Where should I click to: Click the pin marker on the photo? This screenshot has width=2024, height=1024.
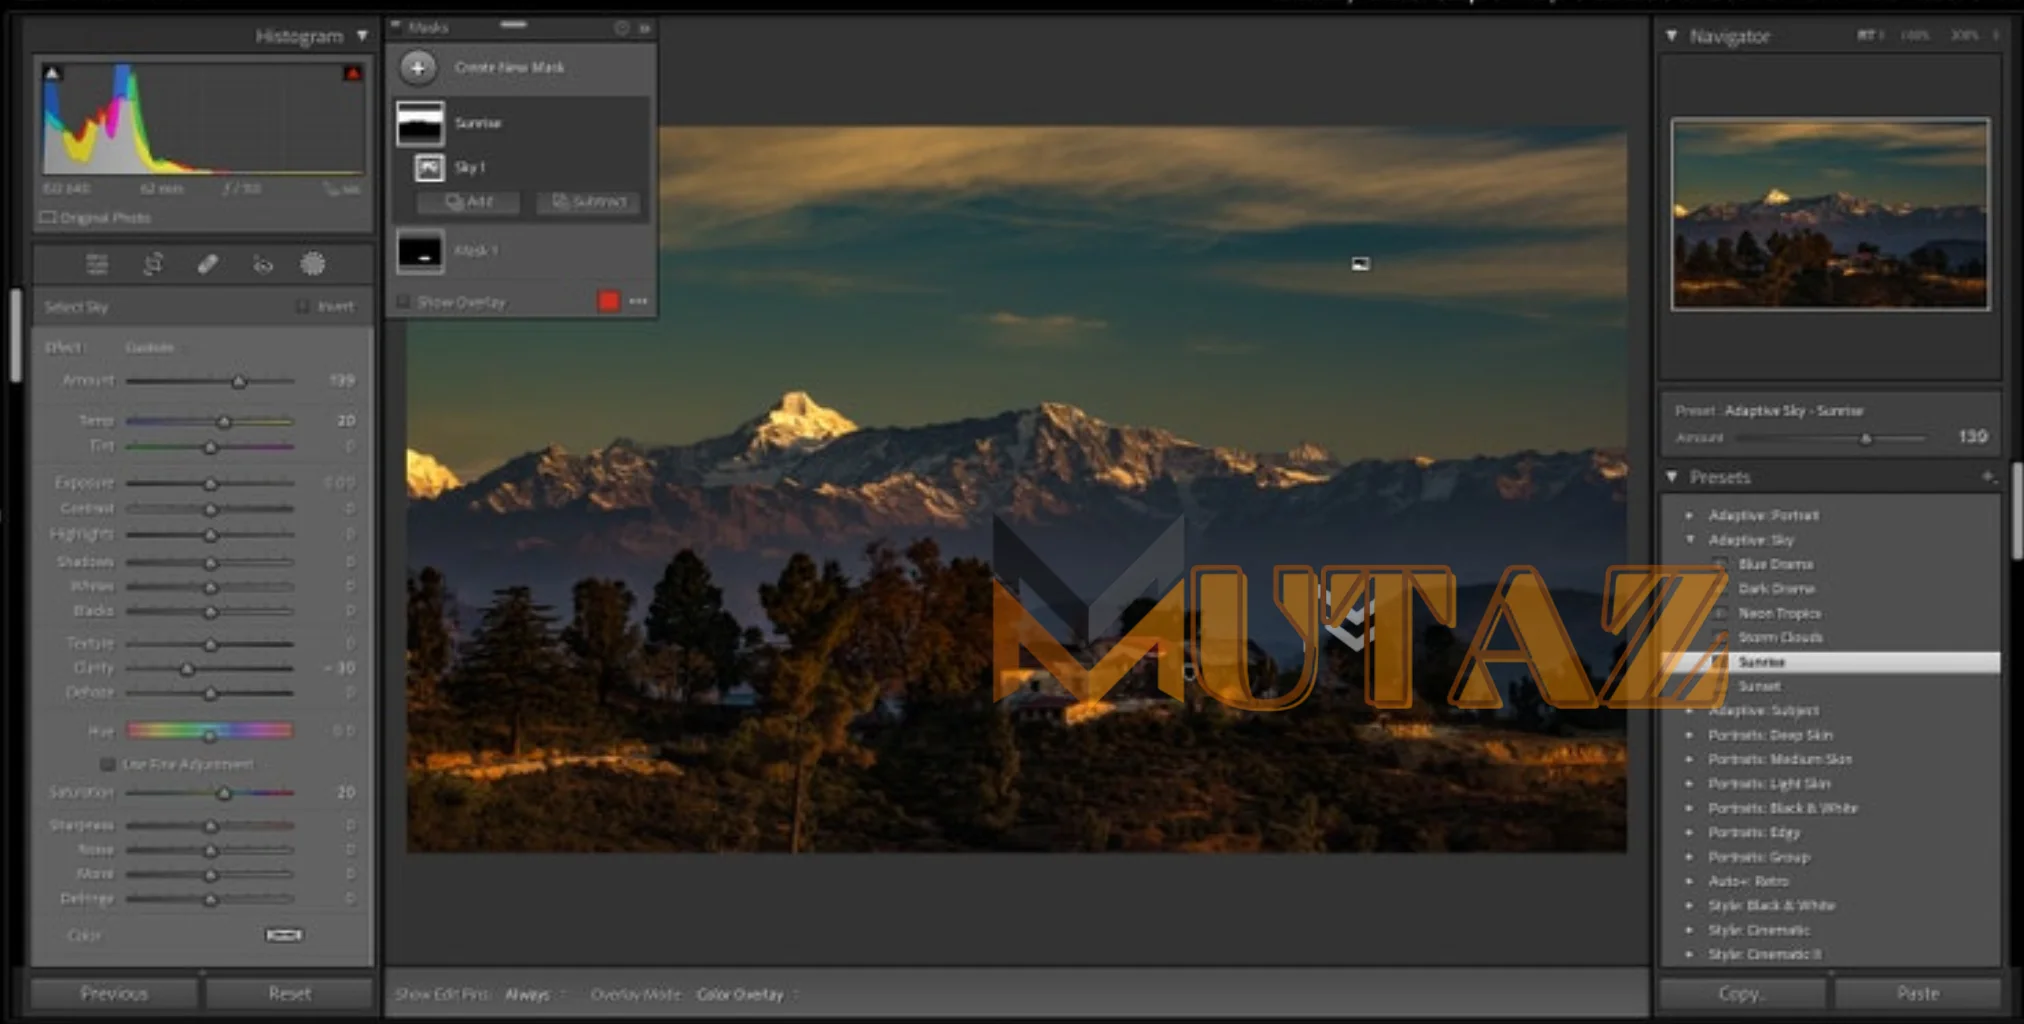click(1361, 264)
